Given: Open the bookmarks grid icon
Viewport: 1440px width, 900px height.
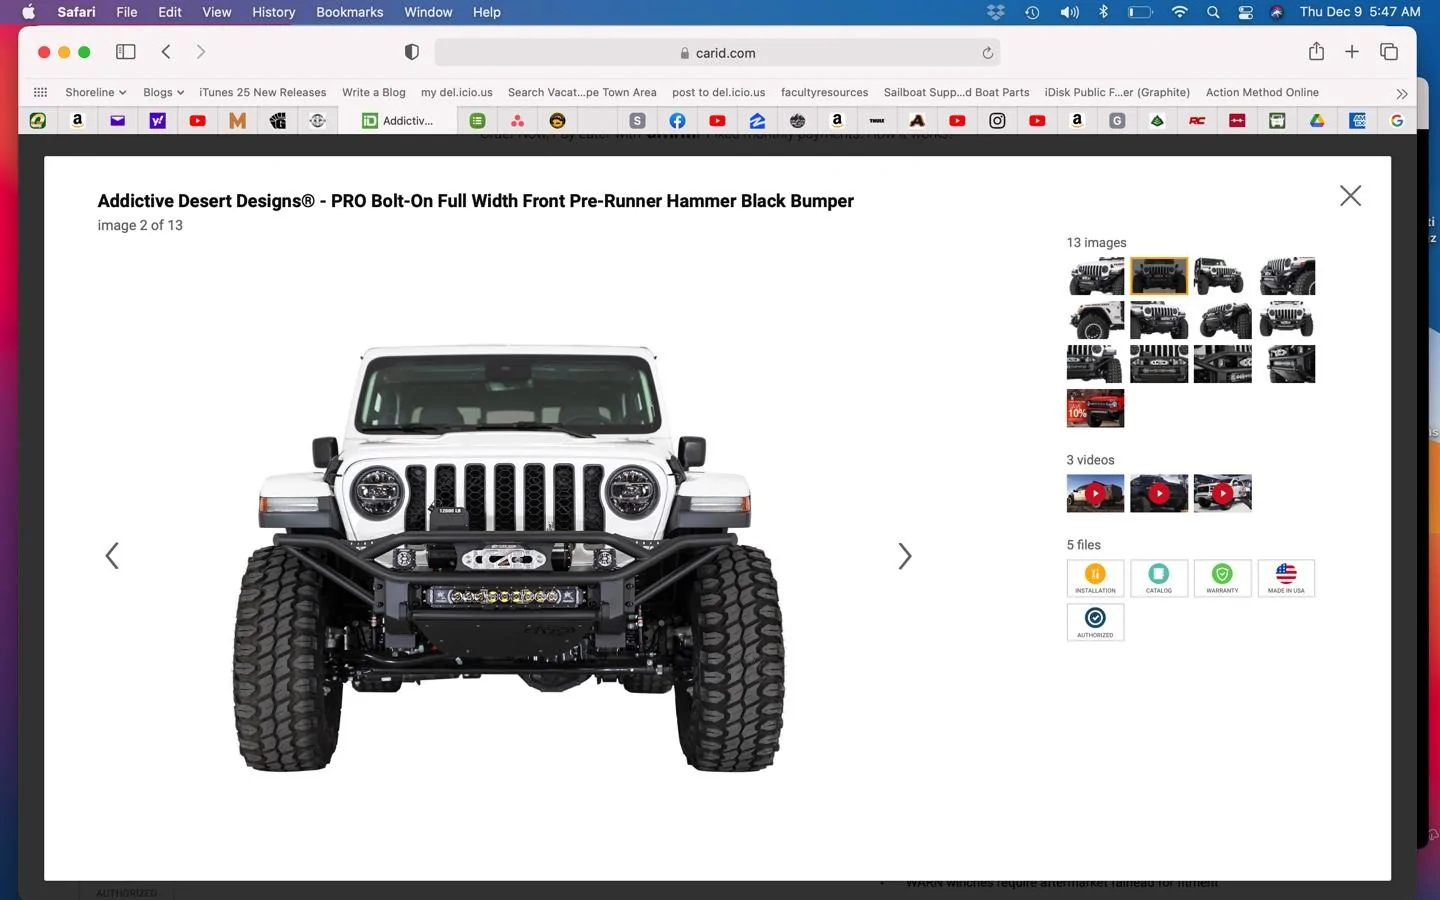Looking at the screenshot, I should tap(40, 92).
